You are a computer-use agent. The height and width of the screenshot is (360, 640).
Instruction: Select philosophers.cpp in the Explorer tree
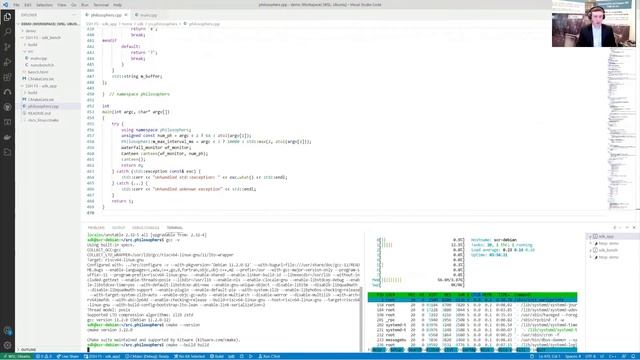[43, 107]
